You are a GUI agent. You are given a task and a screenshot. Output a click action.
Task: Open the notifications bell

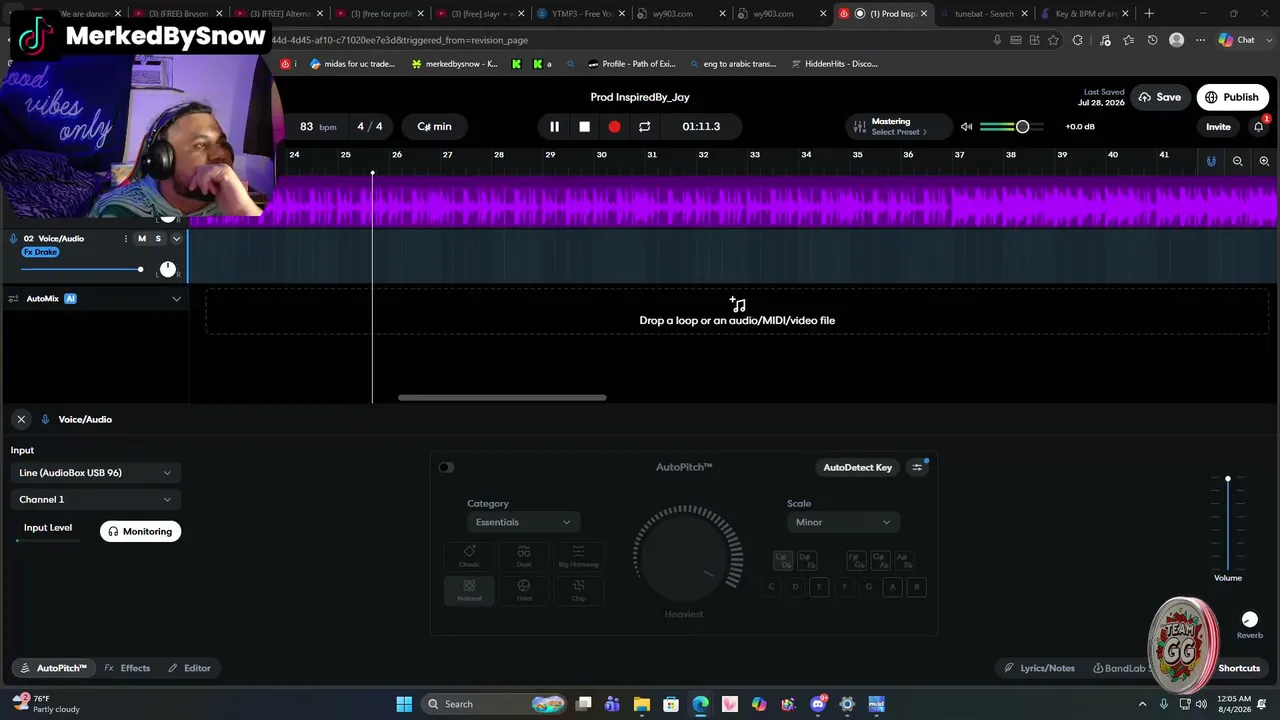click(x=1259, y=126)
